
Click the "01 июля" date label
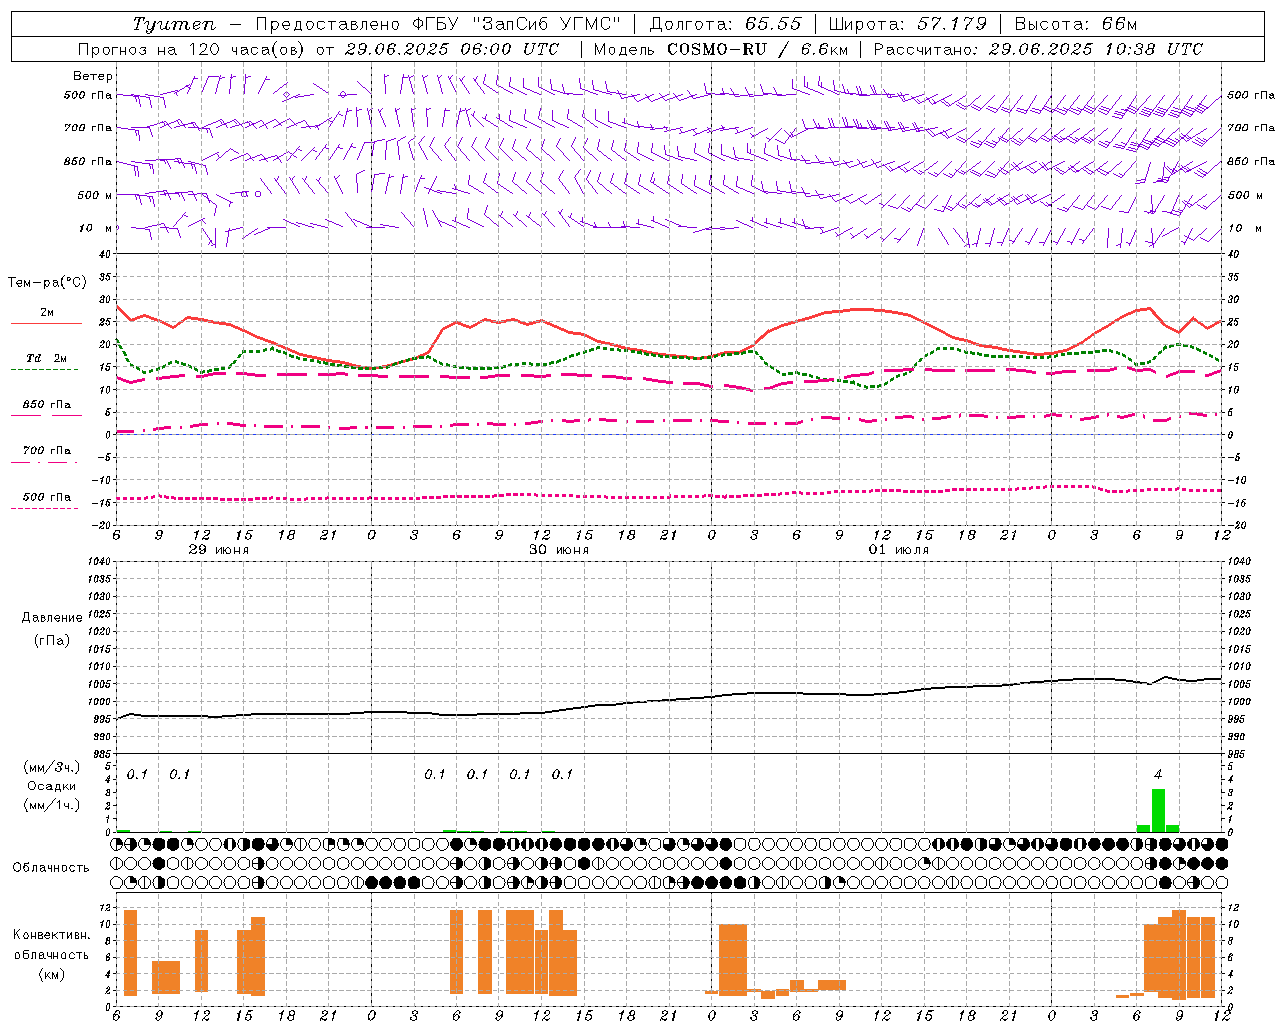pyautogui.click(x=898, y=550)
